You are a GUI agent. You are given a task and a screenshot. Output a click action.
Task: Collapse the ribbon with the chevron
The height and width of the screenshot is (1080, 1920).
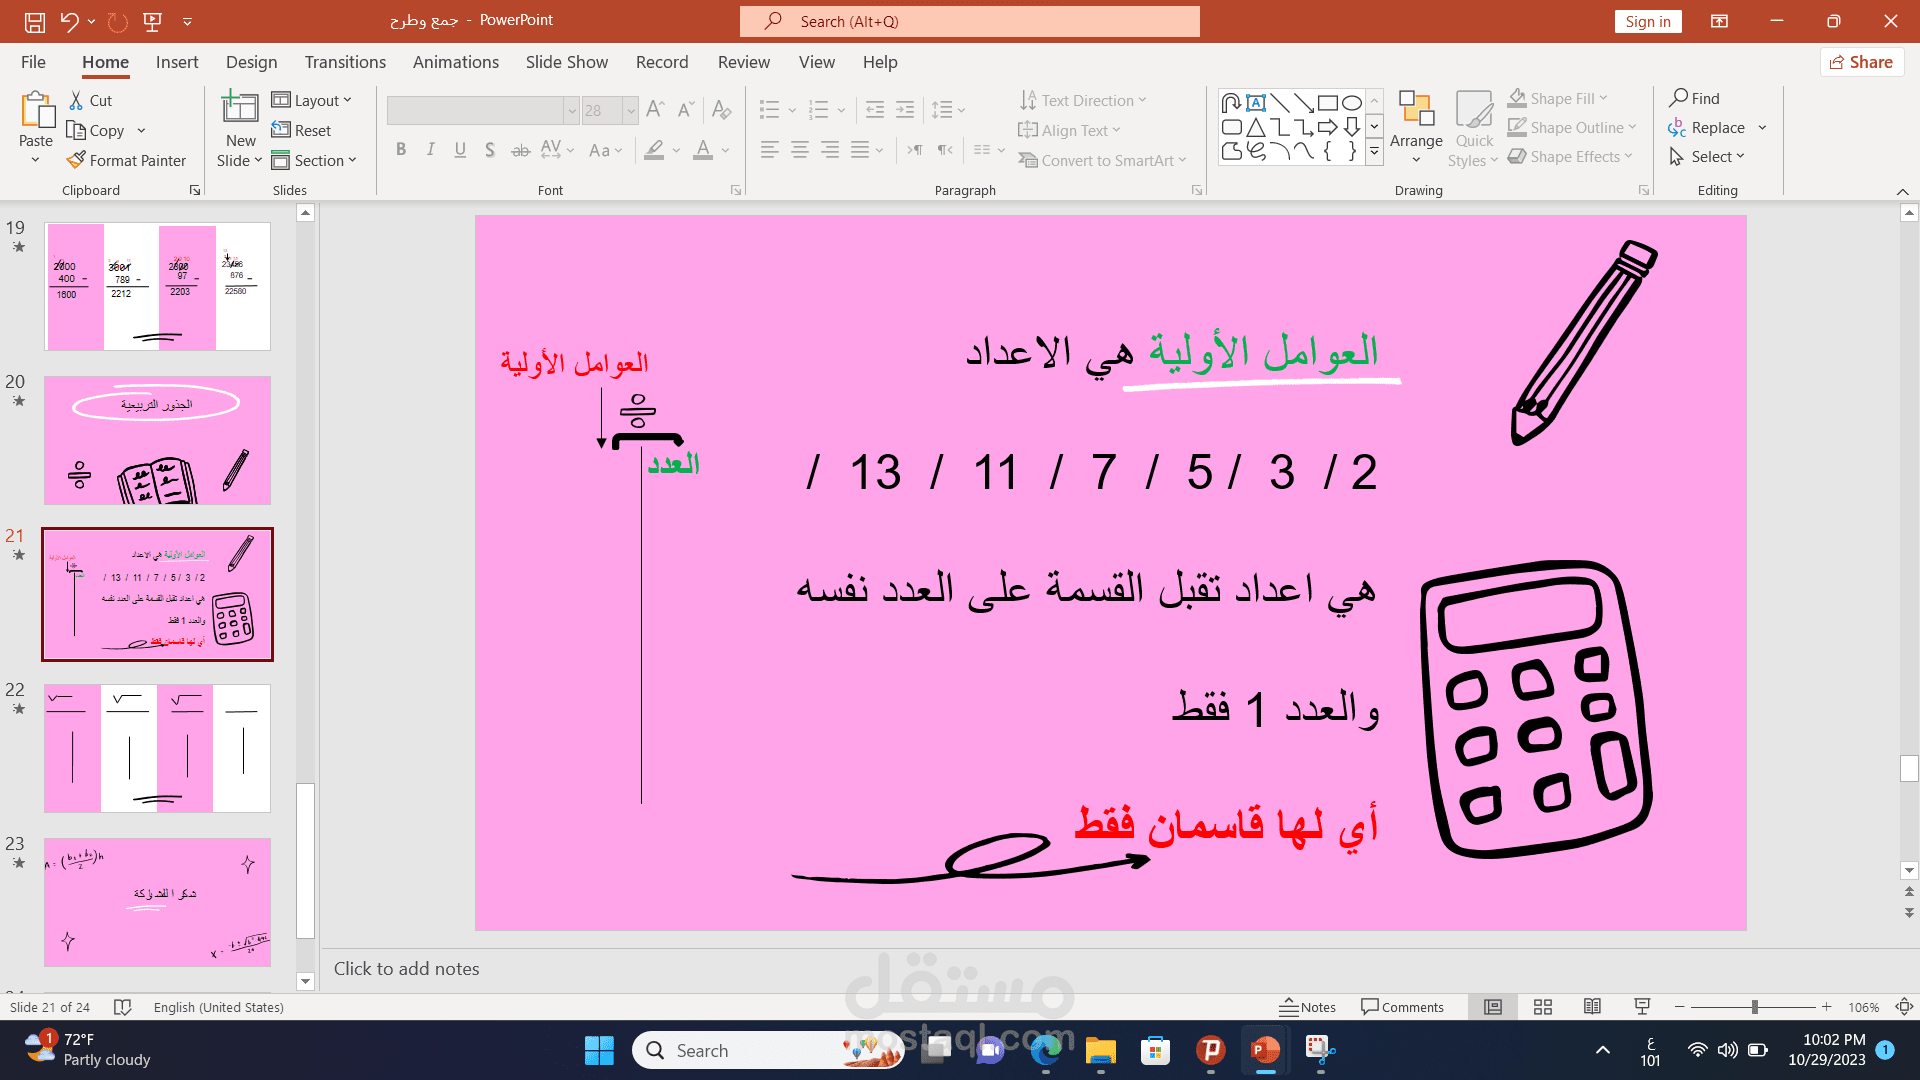1902,191
